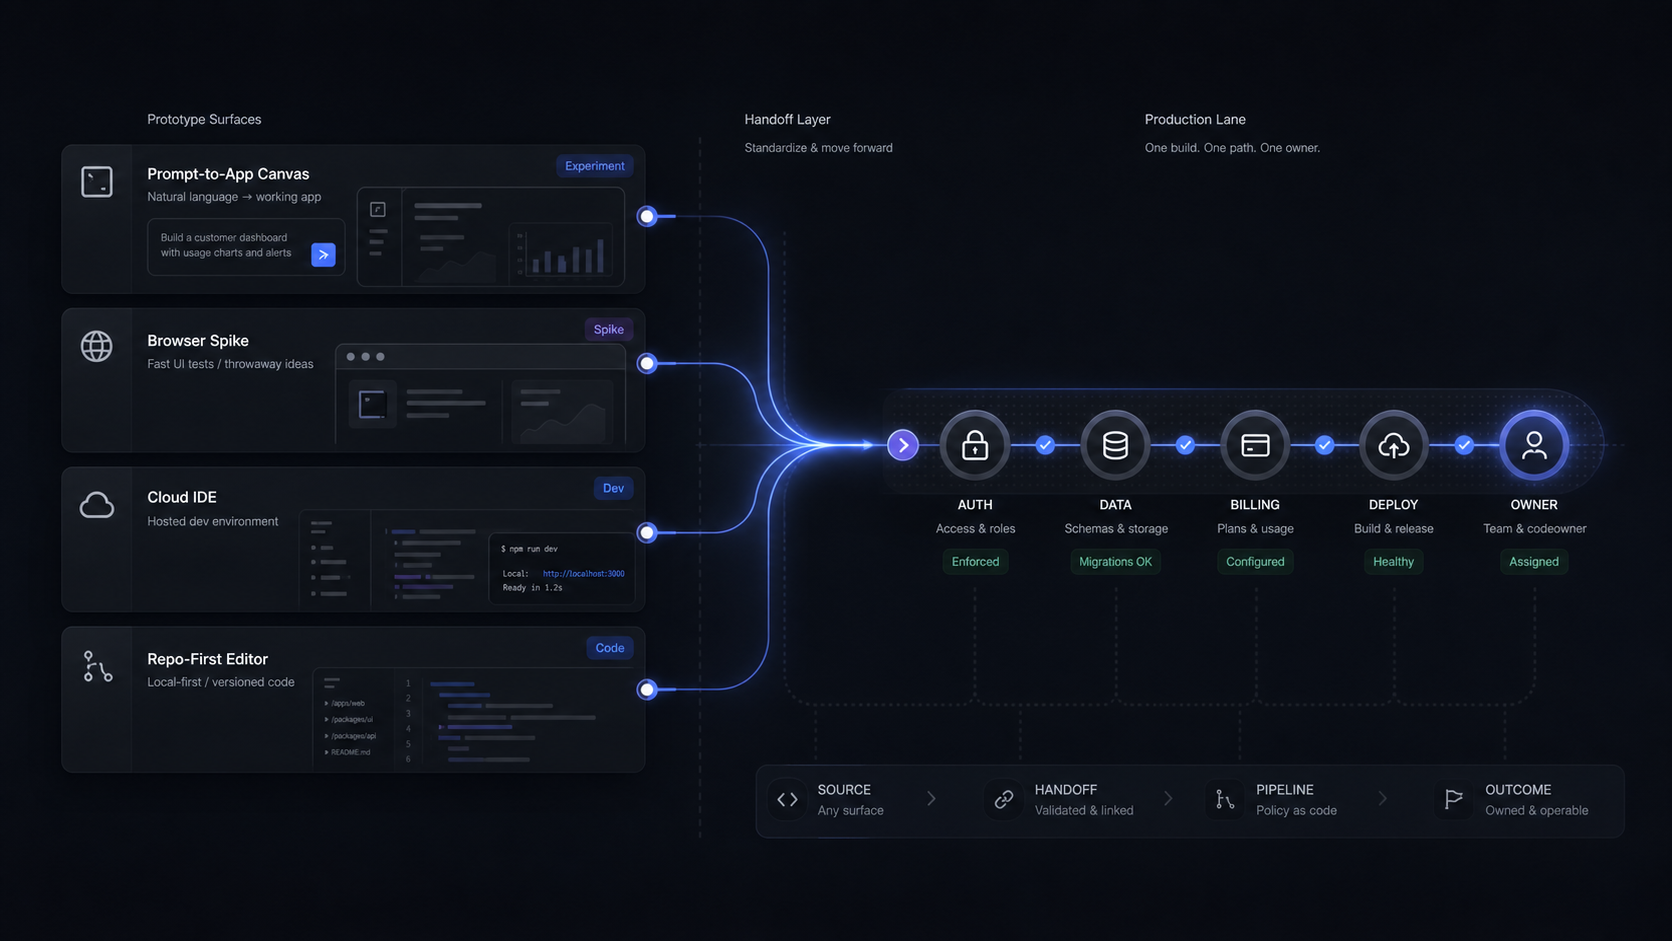Click the checkmark between BILLING and DEPLOY
The width and height of the screenshot is (1672, 941).
click(x=1324, y=445)
